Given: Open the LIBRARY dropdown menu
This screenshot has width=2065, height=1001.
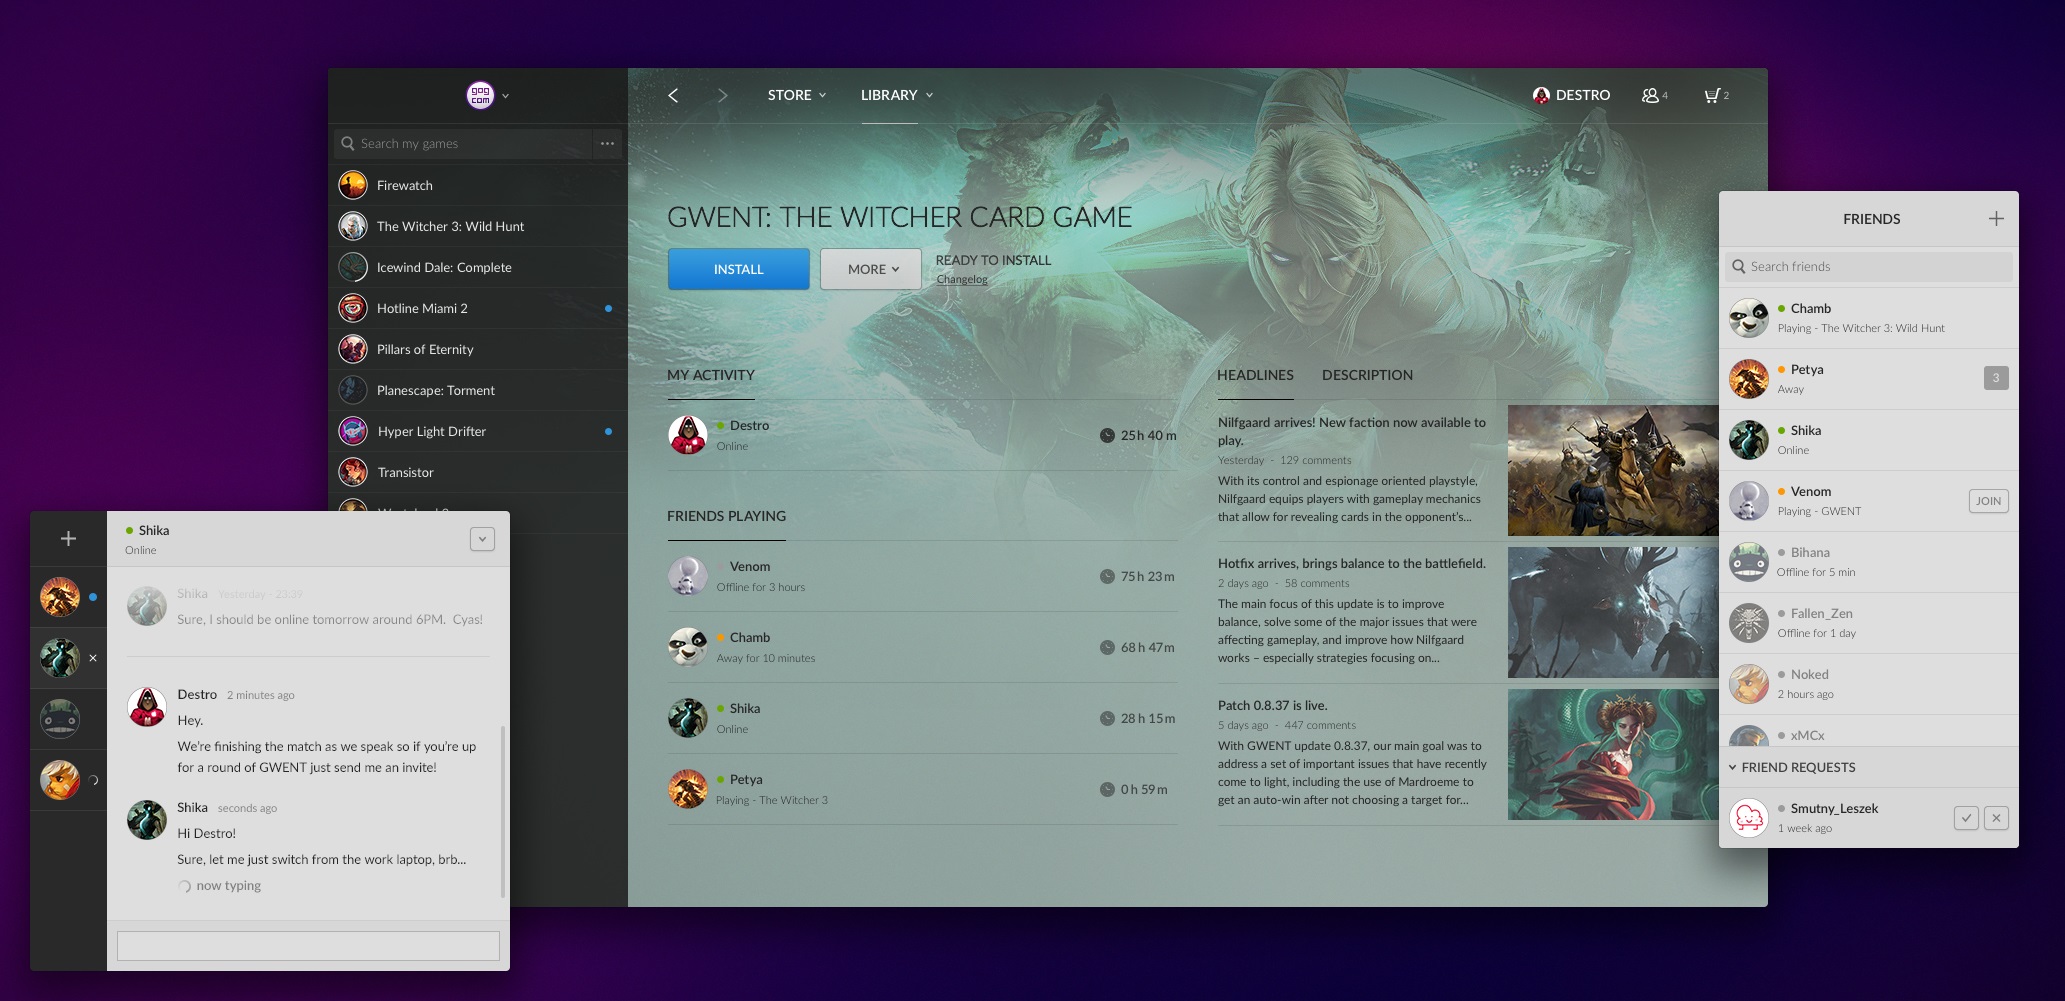Looking at the screenshot, I should (x=897, y=95).
